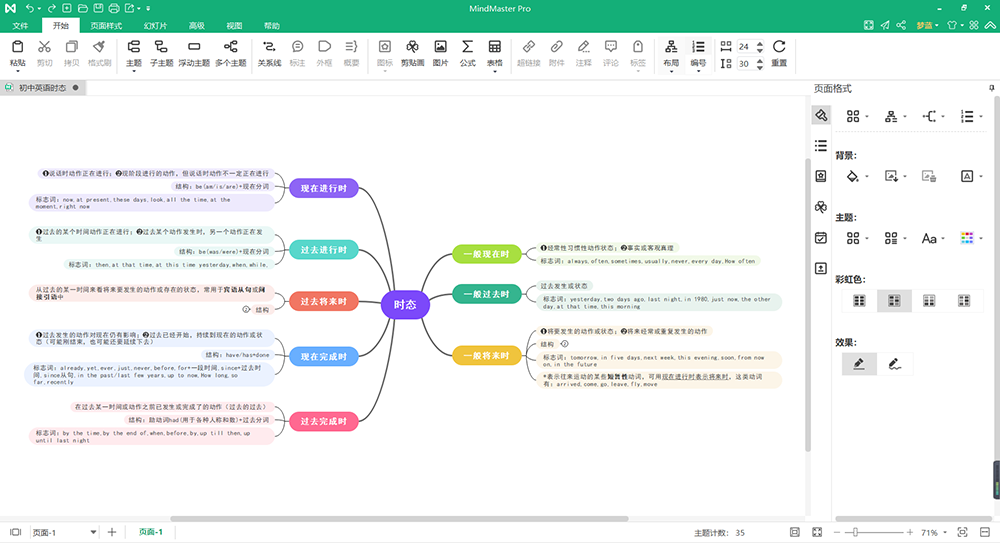Click the 页面-1 page tab at bottom

tap(151, 532)
